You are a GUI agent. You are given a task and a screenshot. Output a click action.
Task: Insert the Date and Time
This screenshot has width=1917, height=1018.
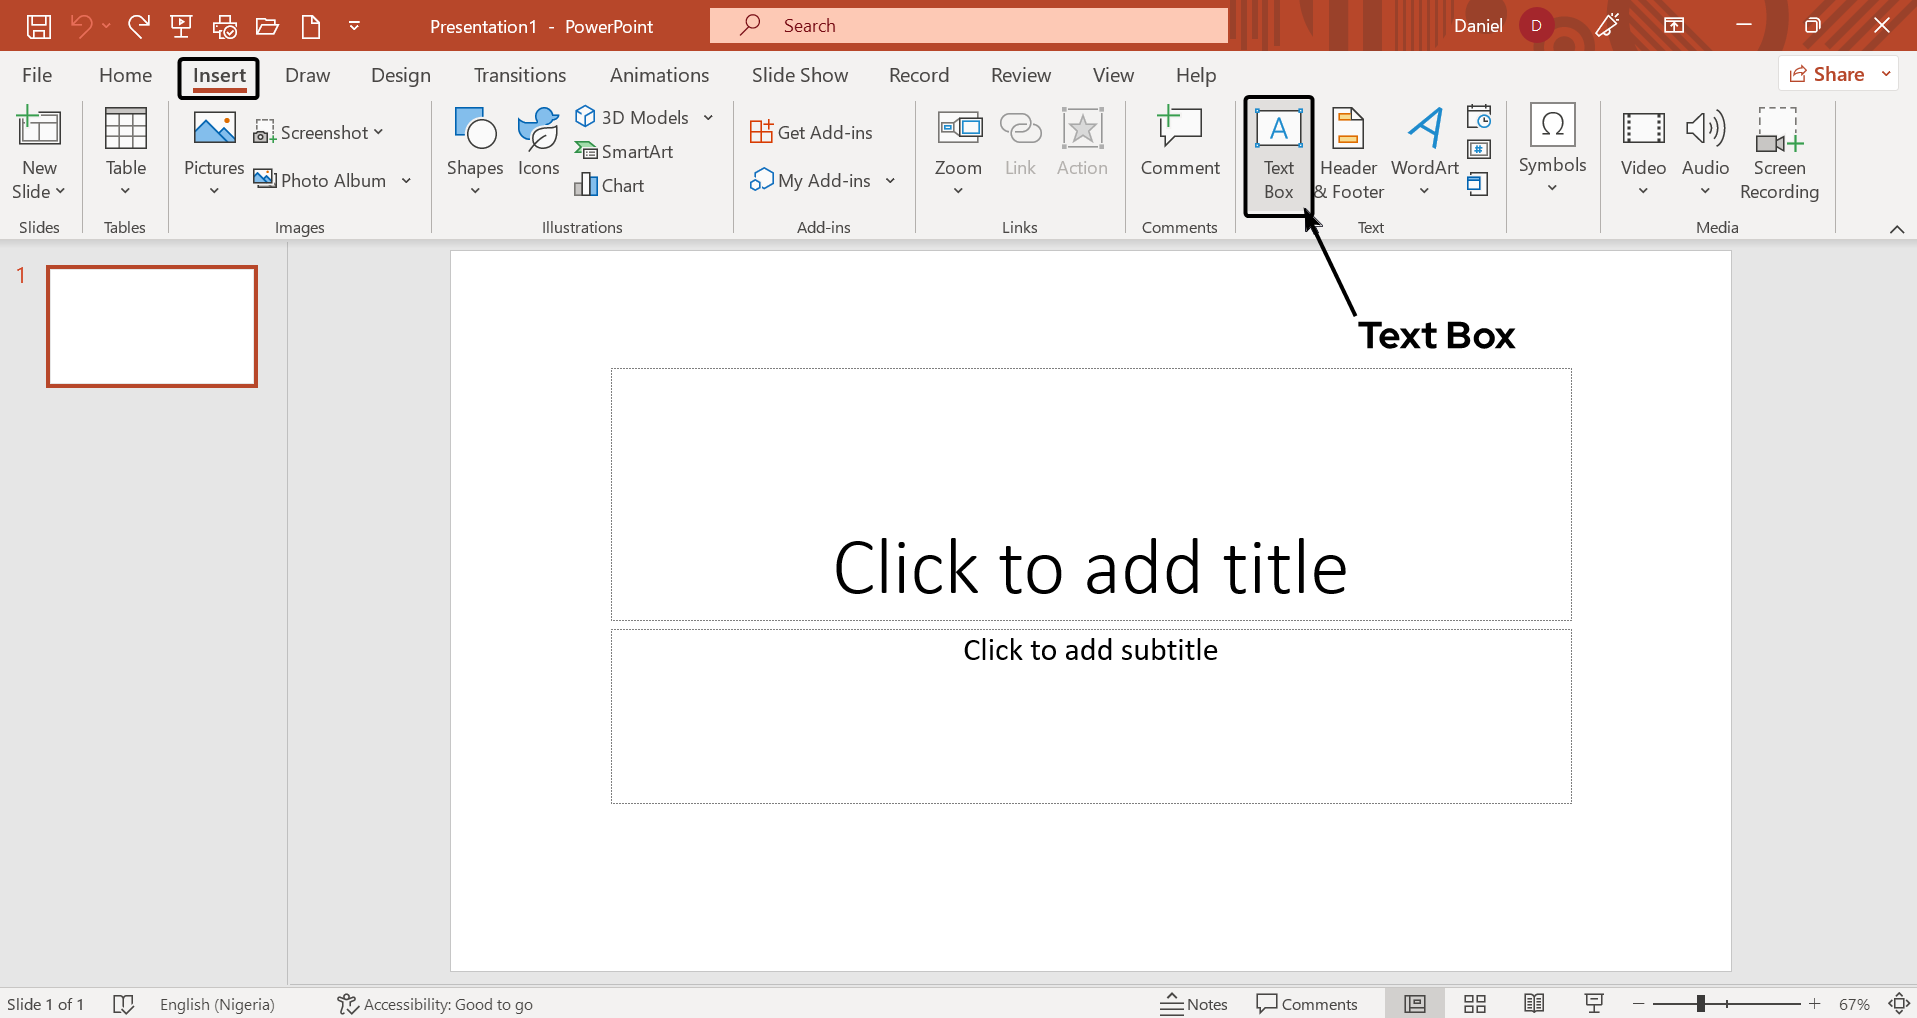pyautogui.click(x=1479, y=117)
